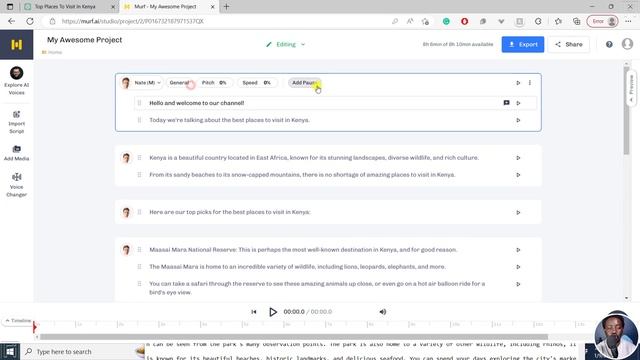Viewport: 640px width, 360px height.
Task: Open the Editing mode dropdown
Action: point(286,44)
